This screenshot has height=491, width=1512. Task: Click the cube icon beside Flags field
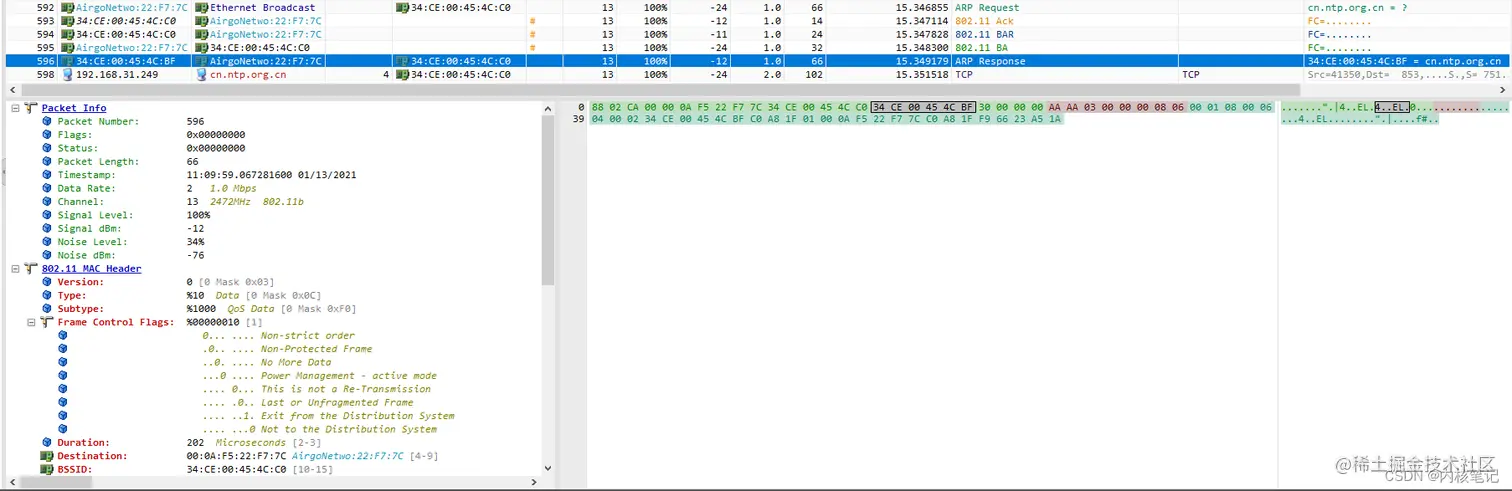(47, 134)
